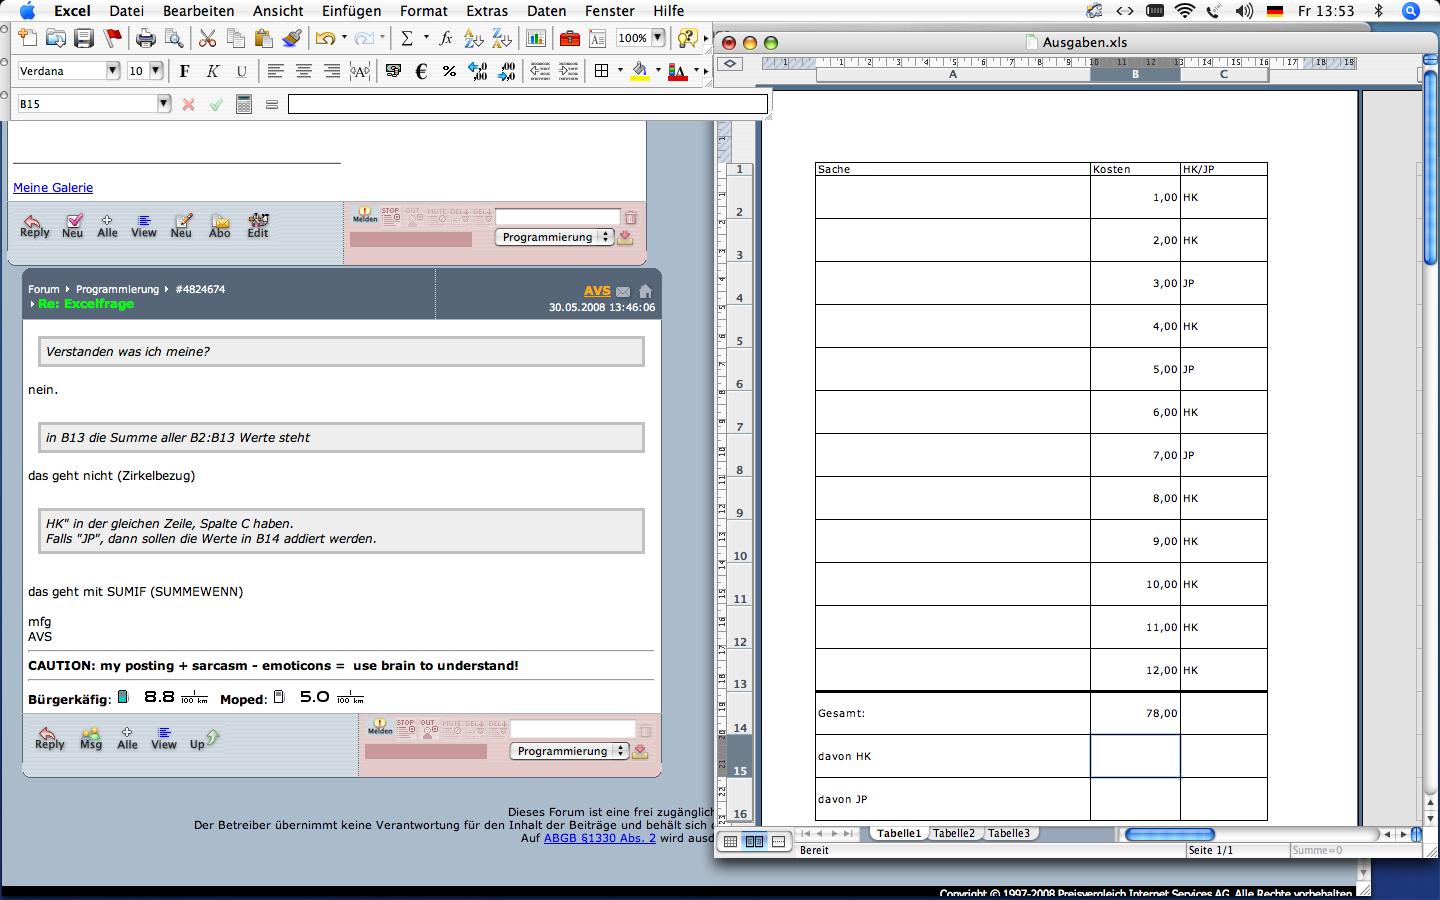
Task: Open the Daten menu
Action: coord(546,11)
